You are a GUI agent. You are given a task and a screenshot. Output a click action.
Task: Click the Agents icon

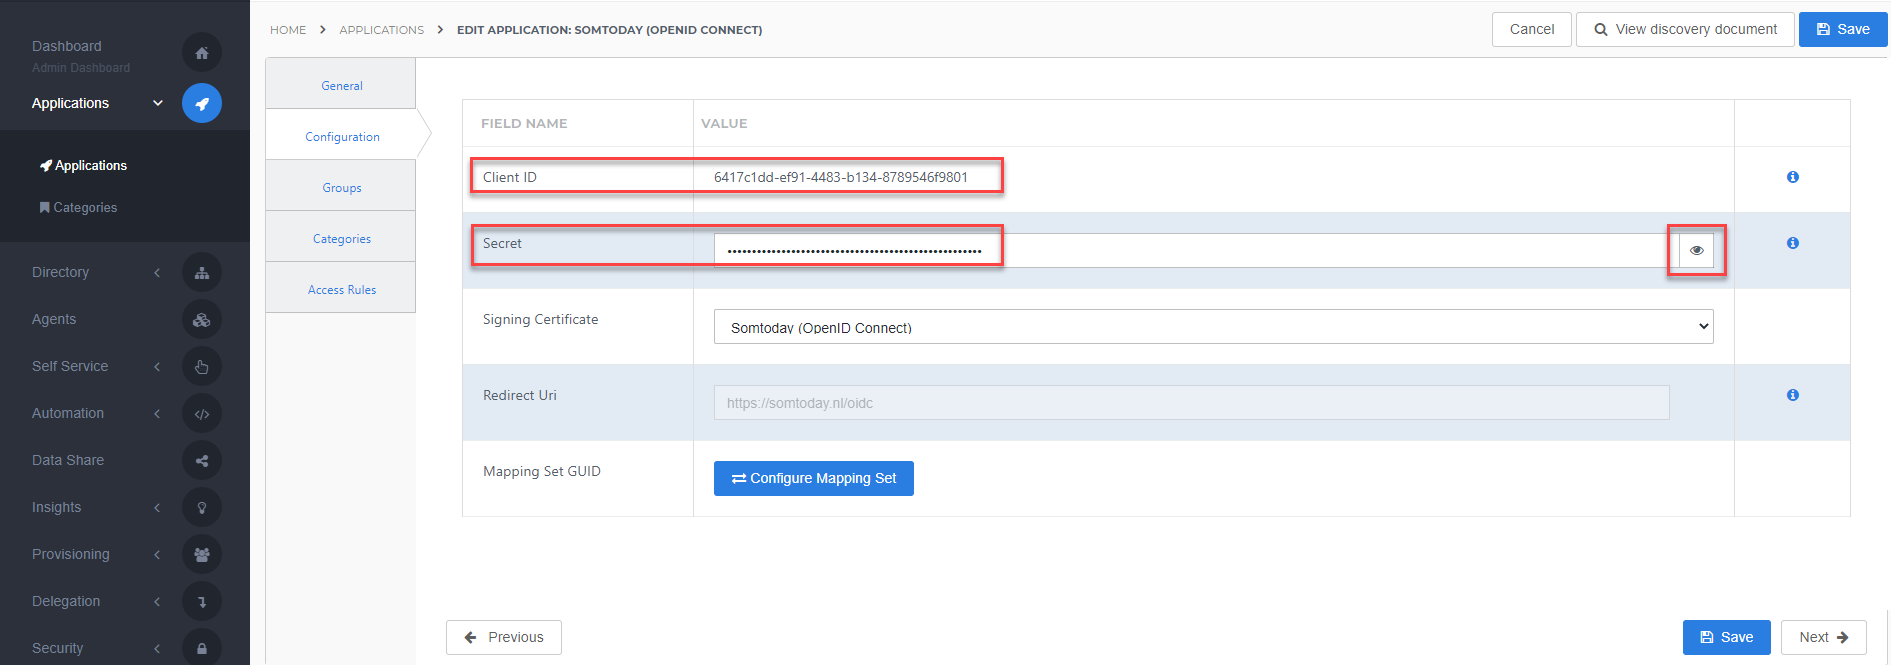tap(202, 320)
